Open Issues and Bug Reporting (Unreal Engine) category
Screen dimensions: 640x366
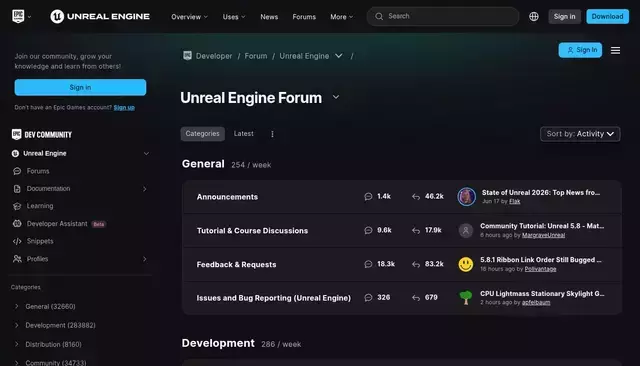click(x=273, y=298)
